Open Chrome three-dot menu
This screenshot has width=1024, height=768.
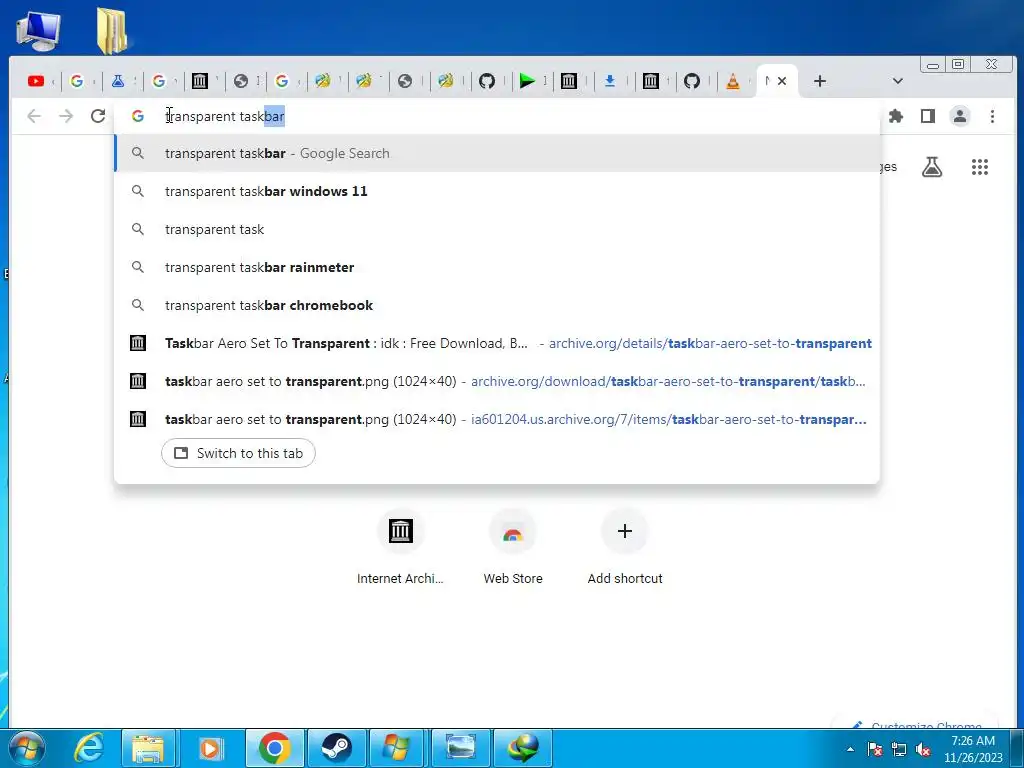pyautogui.click(x=992, y=116)
